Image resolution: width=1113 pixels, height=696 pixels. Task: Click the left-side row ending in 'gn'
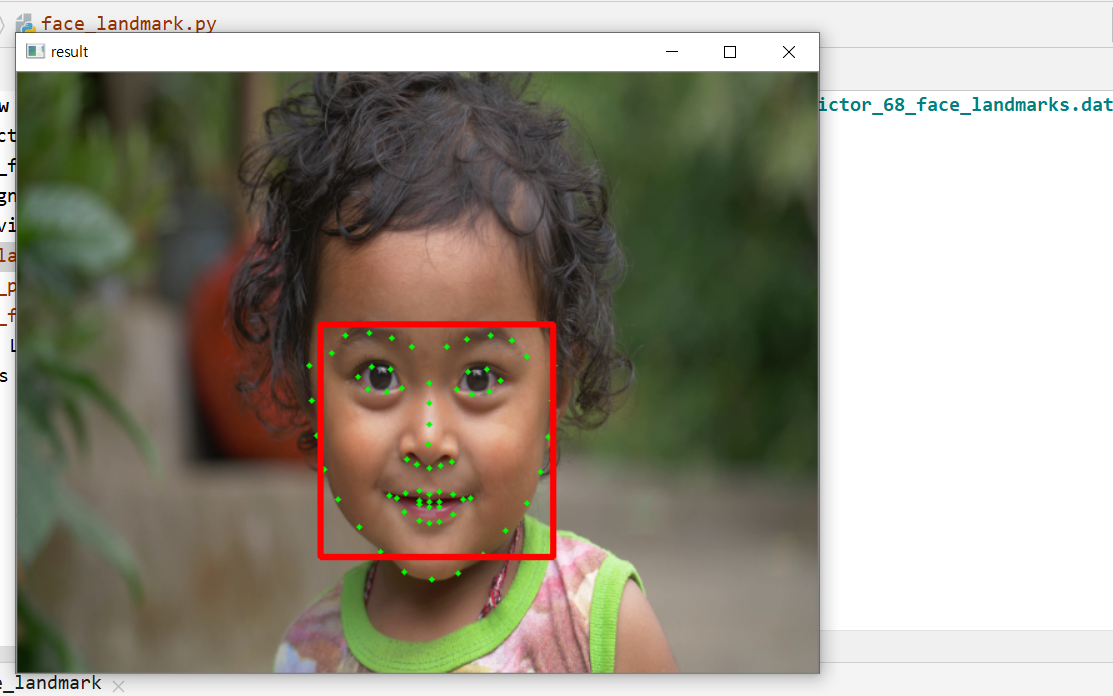tap(7, 196)
